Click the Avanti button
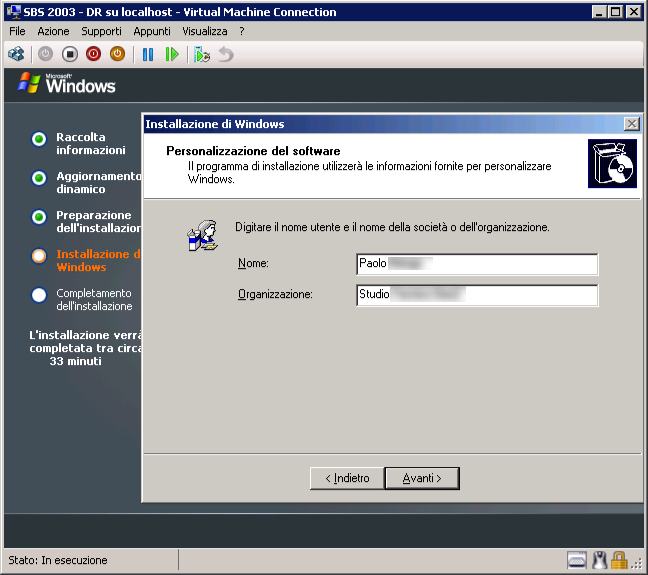 pyautogui.click(x=422, y=478)
